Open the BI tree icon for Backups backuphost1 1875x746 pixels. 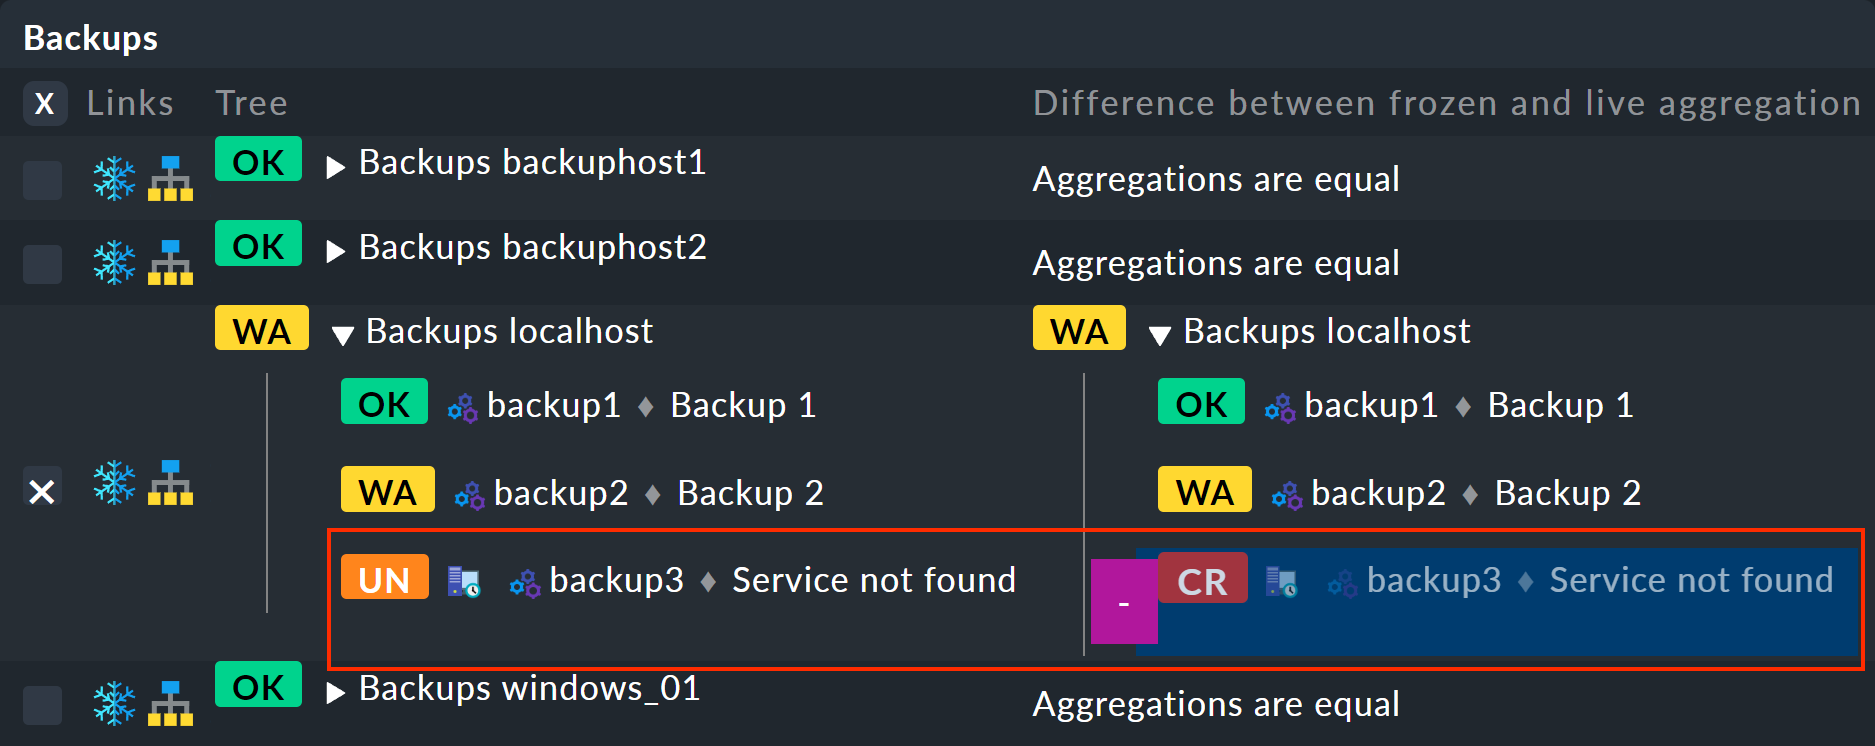tap(170, 179)
